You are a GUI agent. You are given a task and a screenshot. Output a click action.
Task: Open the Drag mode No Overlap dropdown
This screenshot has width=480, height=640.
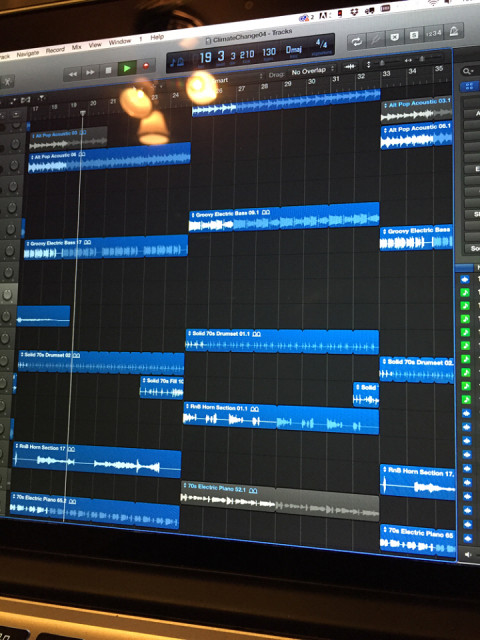(x=312, y=71)
